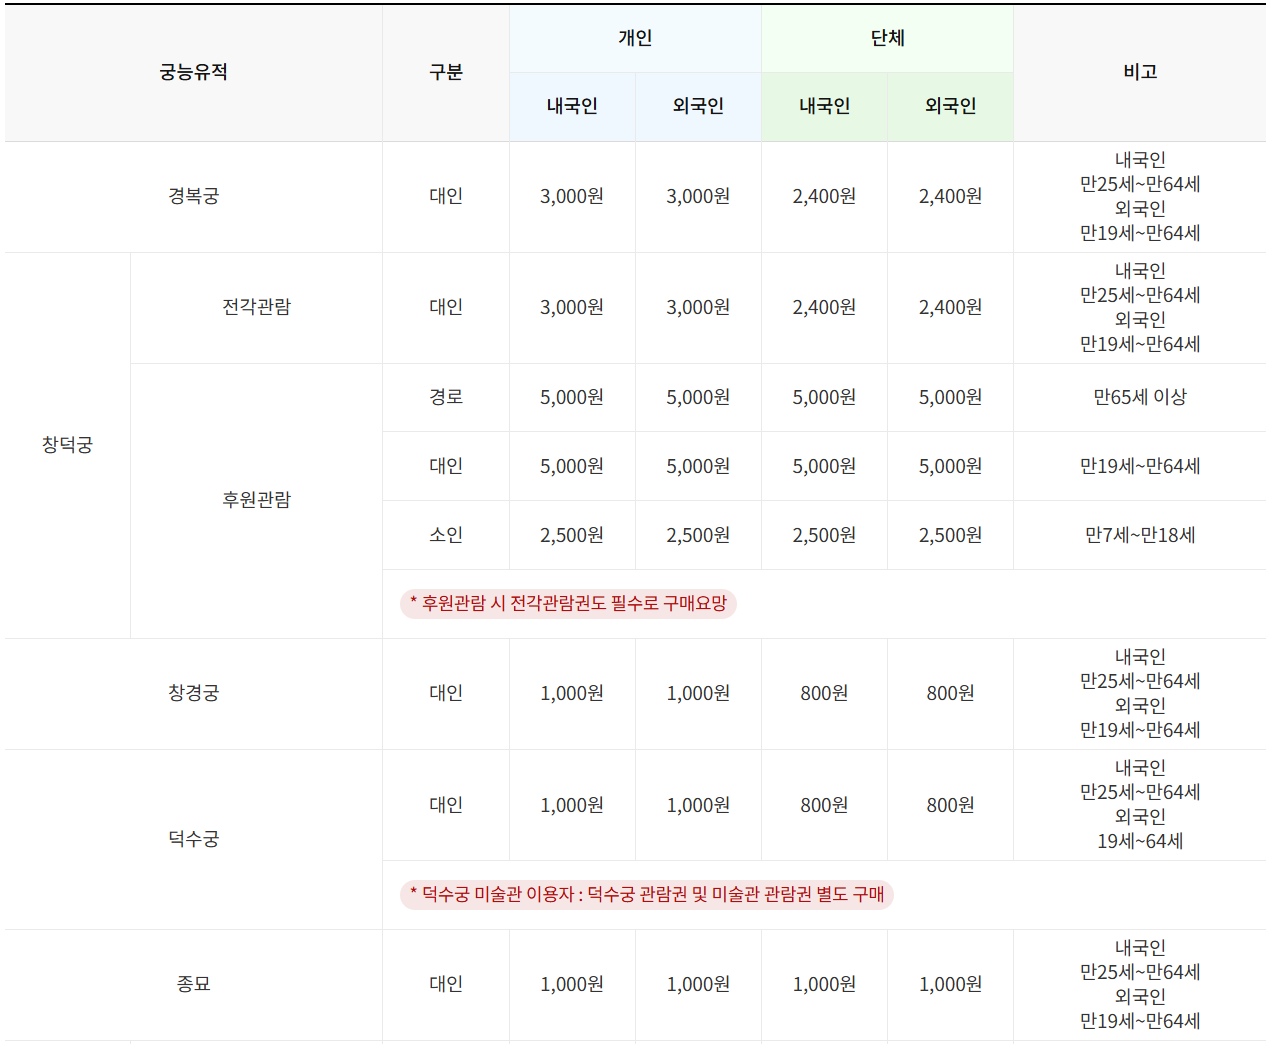Click 대인 in the 후원관람 section
Viewport: 1271px width, 1044px height.
pos(446,466)
